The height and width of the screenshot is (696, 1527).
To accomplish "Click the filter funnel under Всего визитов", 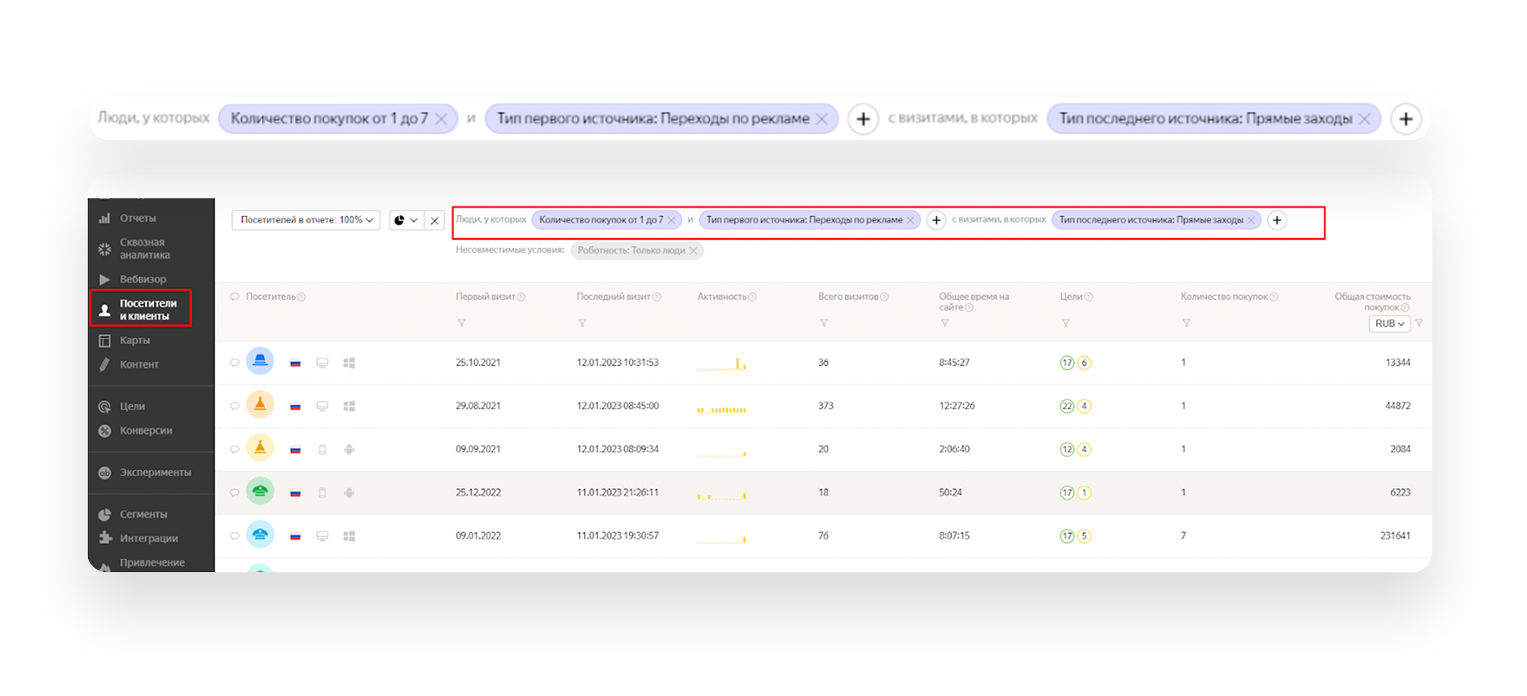I will [x=823, y=323].
